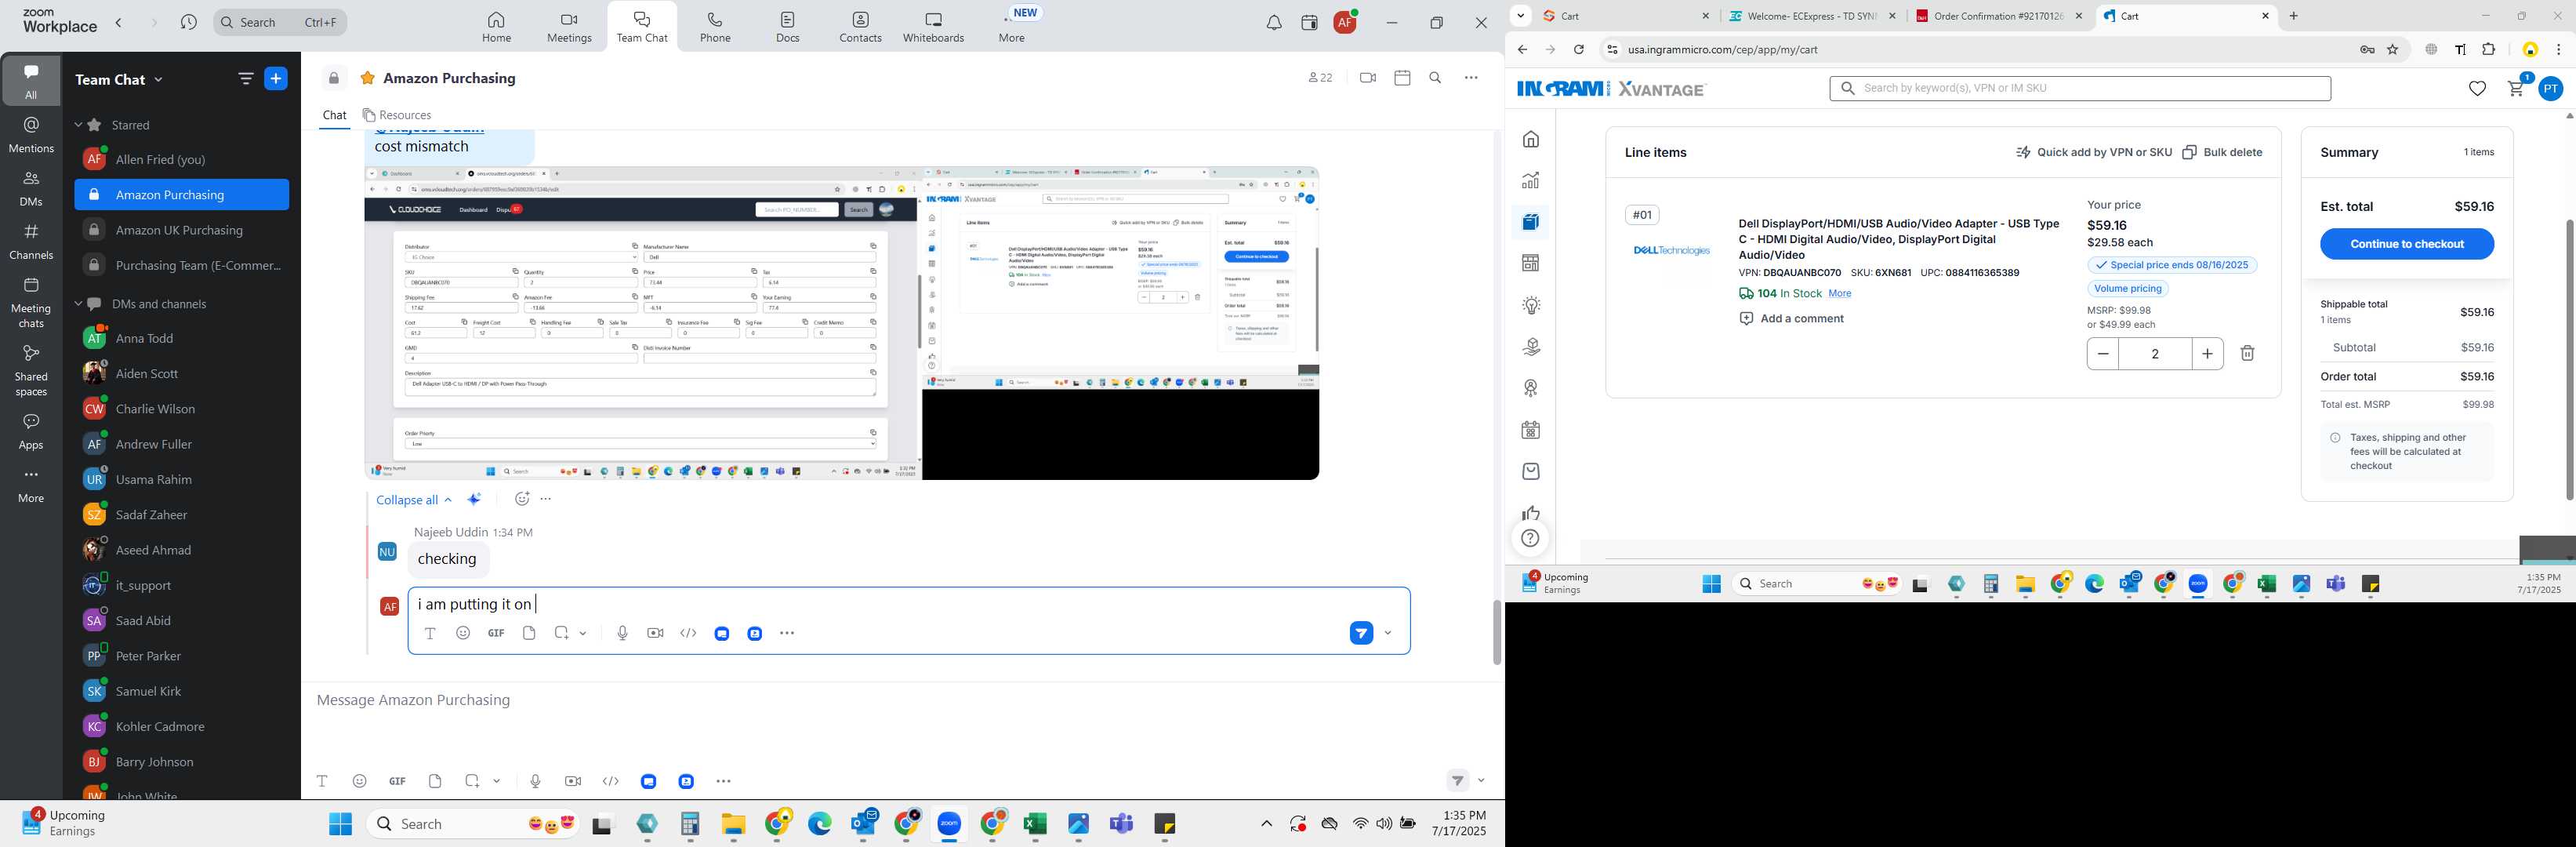The width and height of the screenshot is (2576, 847).
Task: Open Ingram help question mark
Action: tap(1530, 539)
